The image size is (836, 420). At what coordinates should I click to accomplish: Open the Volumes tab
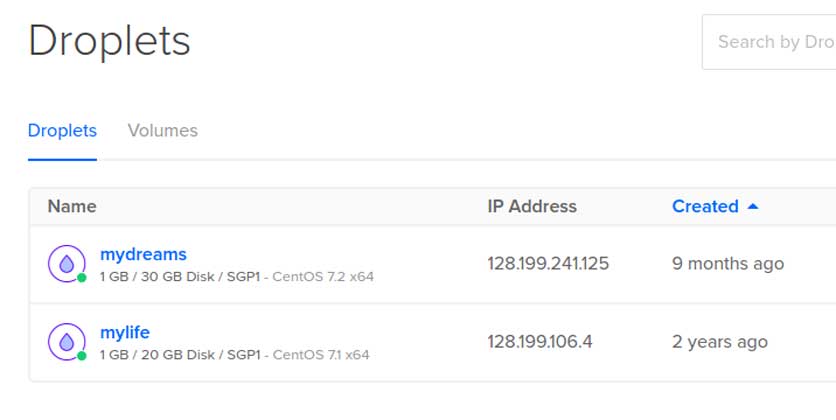click(x=163, y=131)
